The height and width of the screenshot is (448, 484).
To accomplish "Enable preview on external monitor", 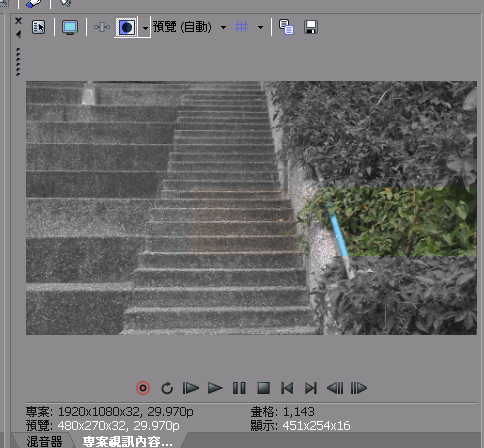I will click(70, 27).
